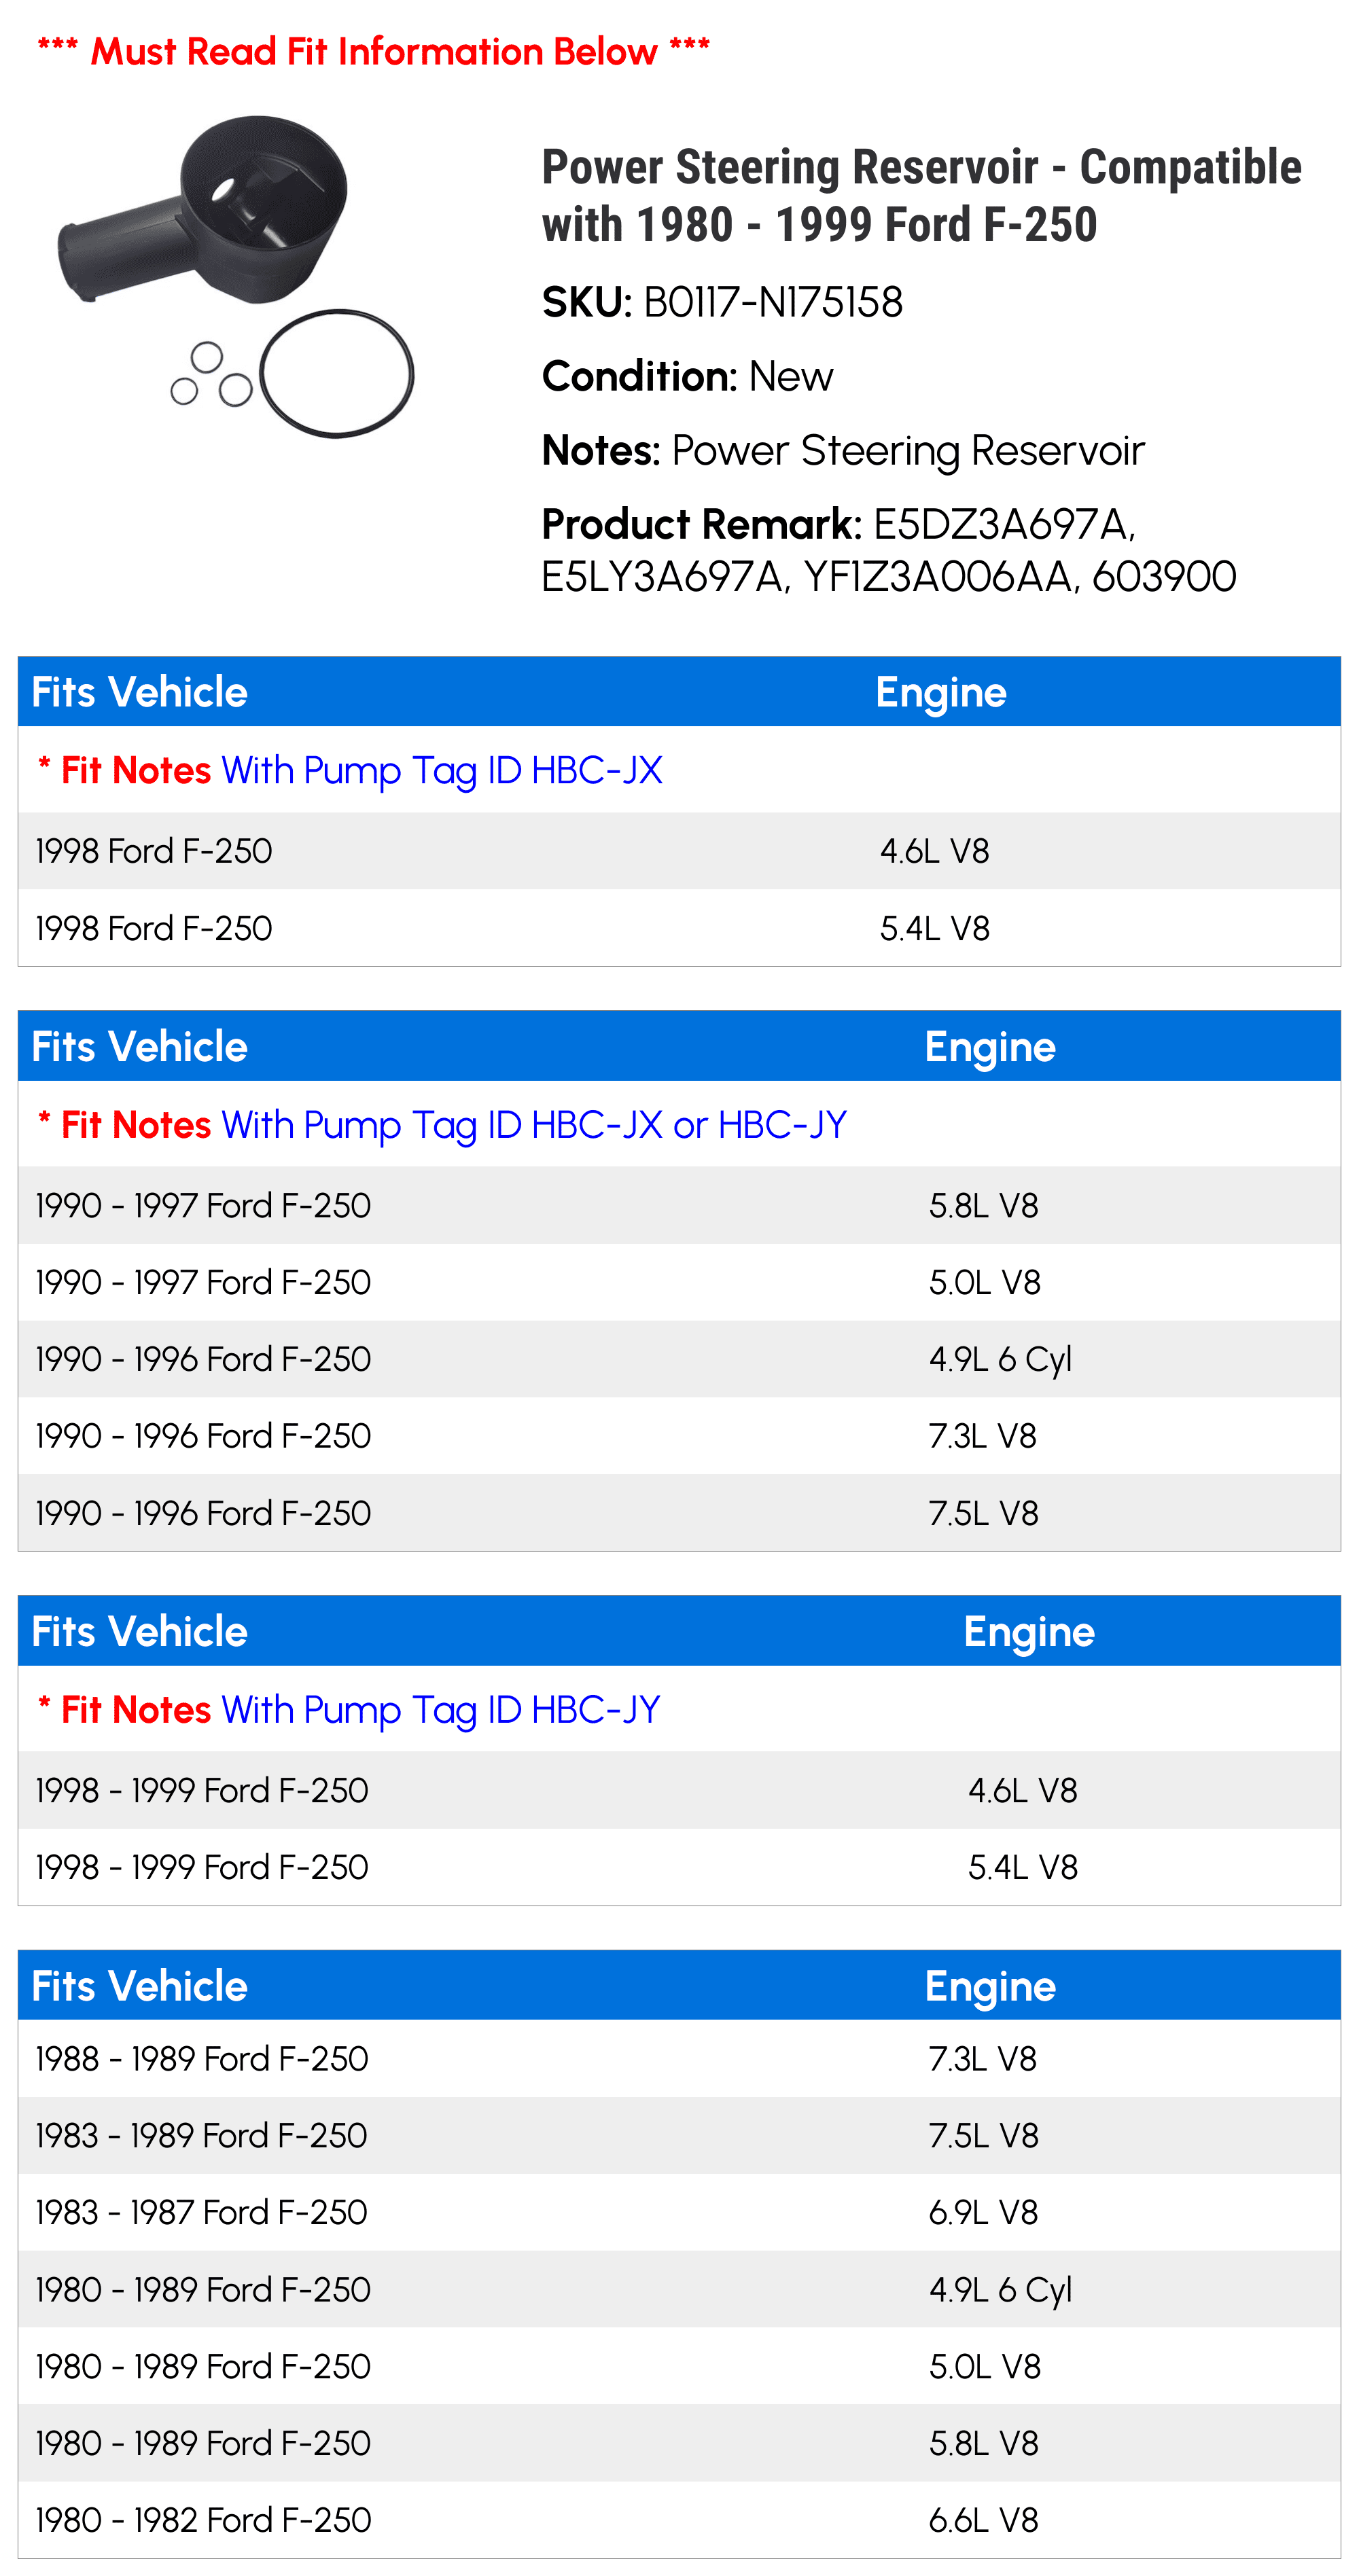Select the product title heading text
This screenshot has width=1359, height=2576.
(921, 195)
